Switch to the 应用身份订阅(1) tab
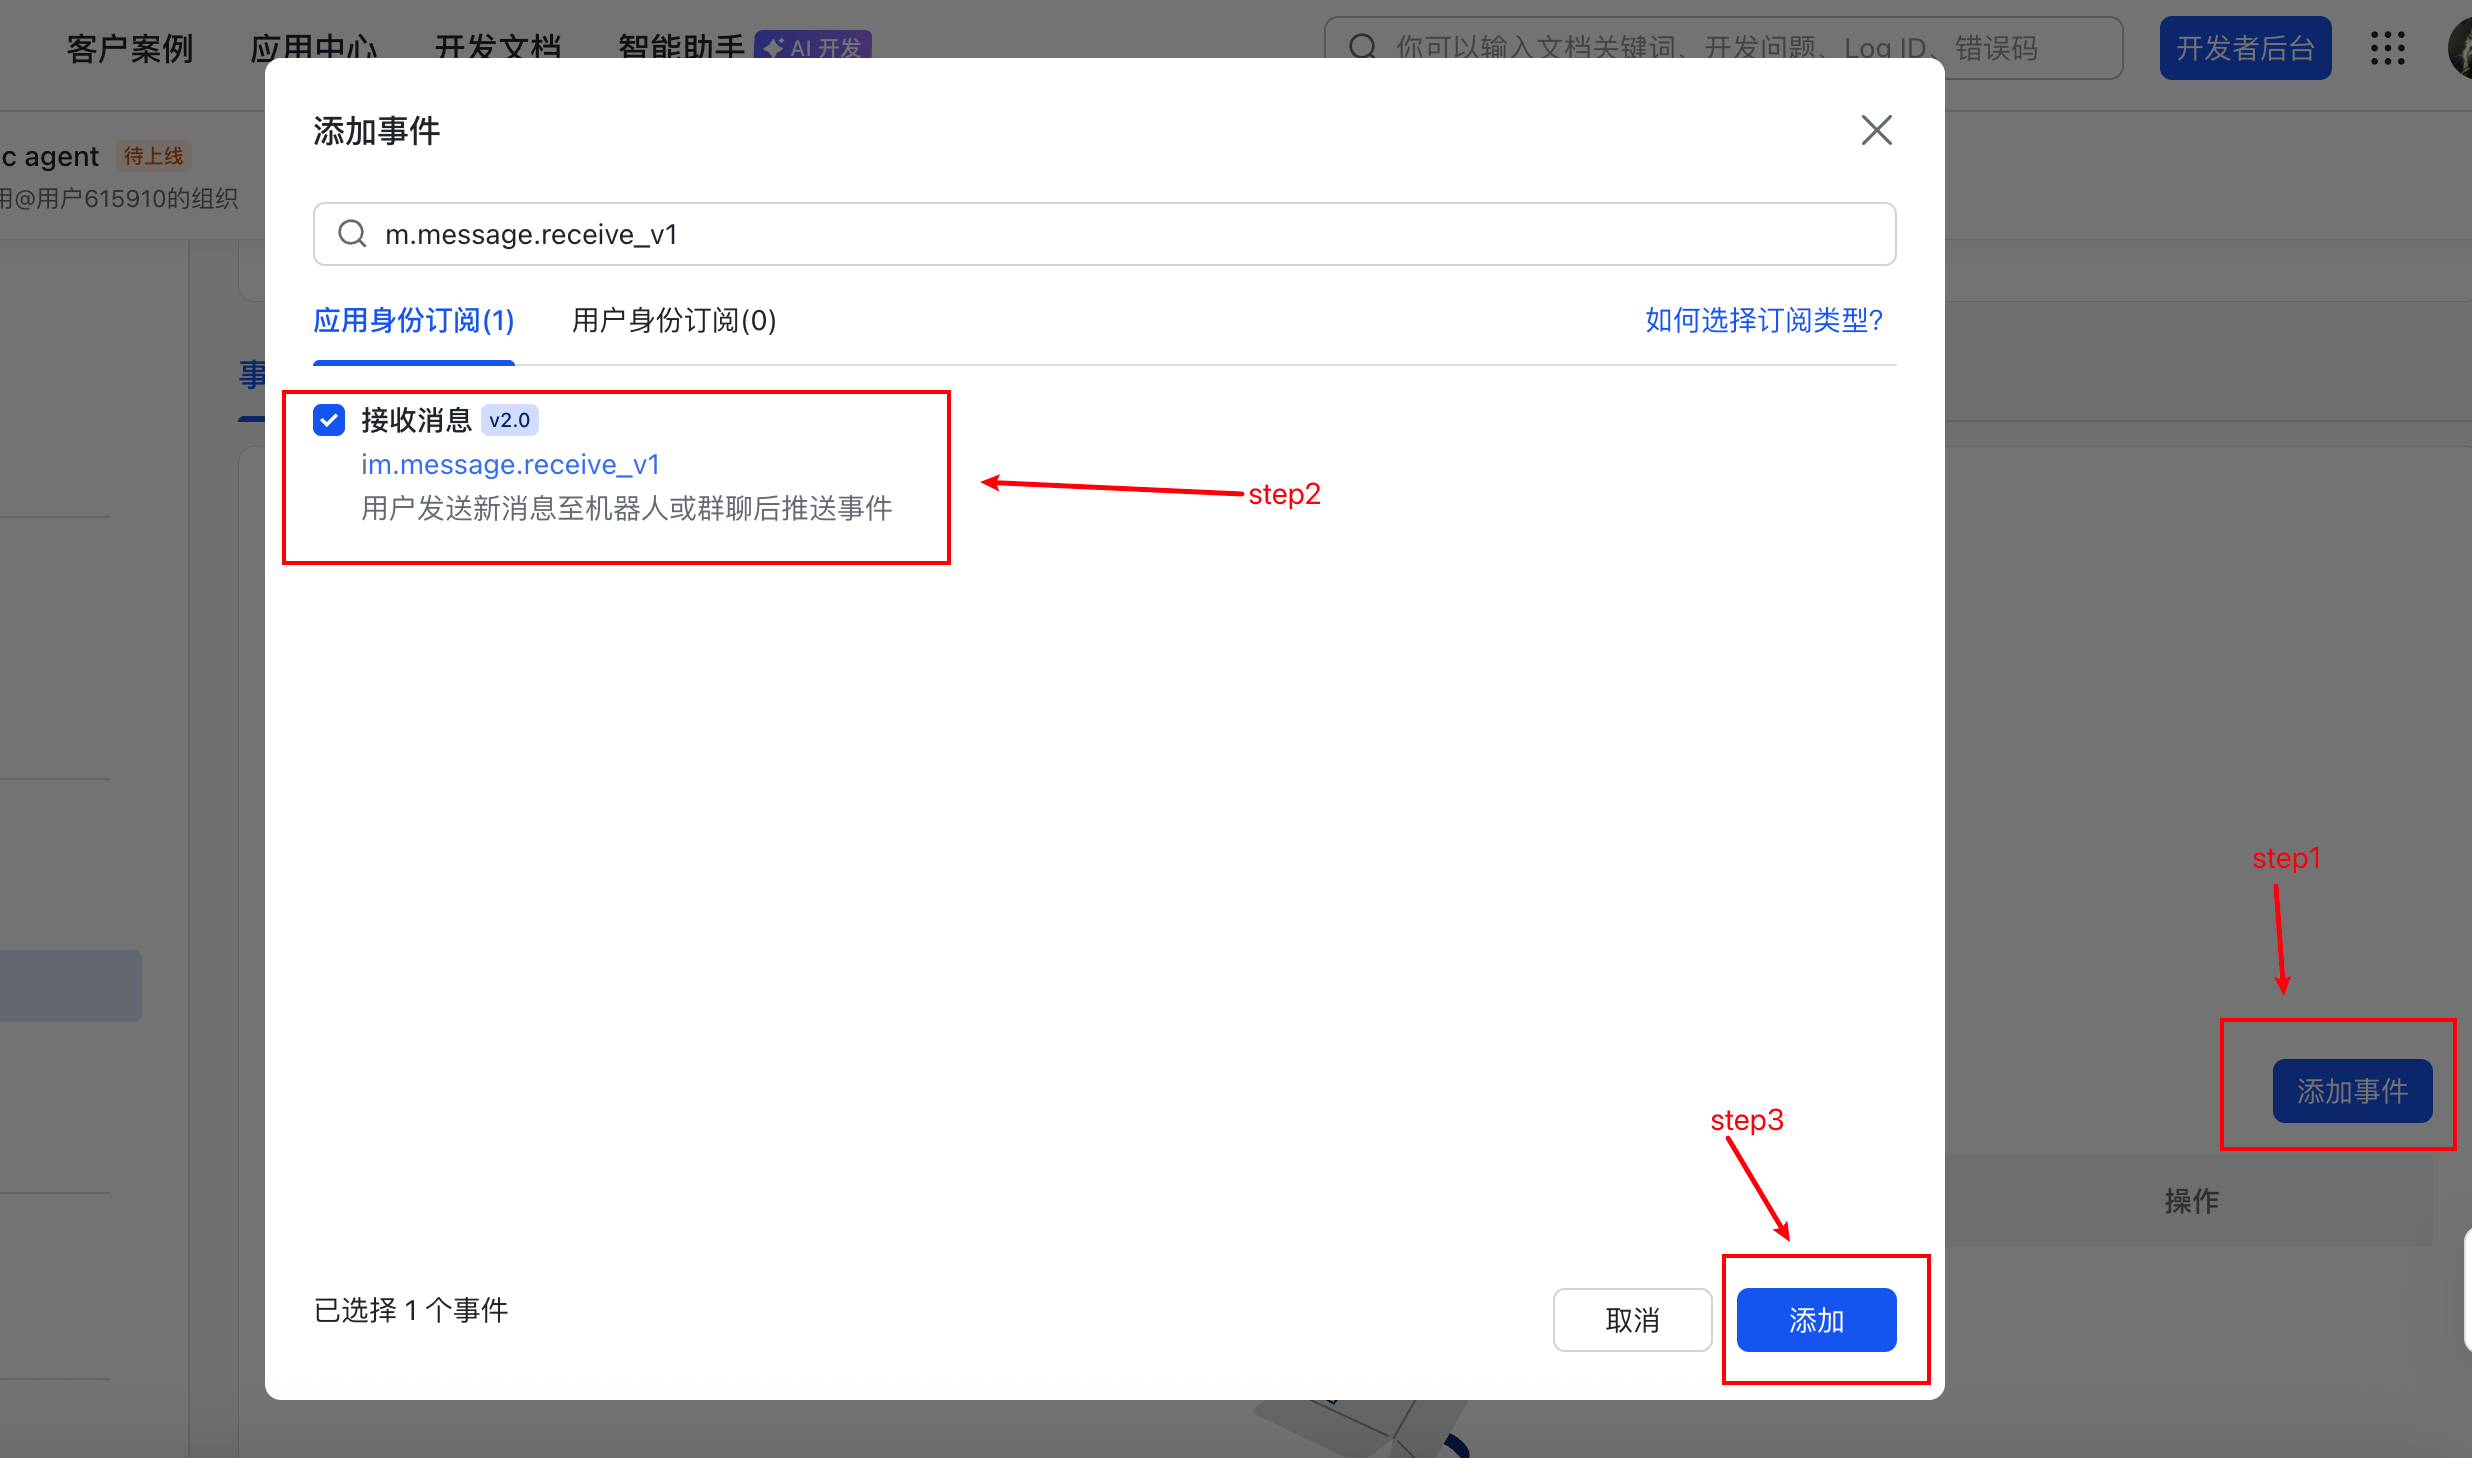Image resolution: width=2472 pixels, height=1458 pixels. point(413,320)
